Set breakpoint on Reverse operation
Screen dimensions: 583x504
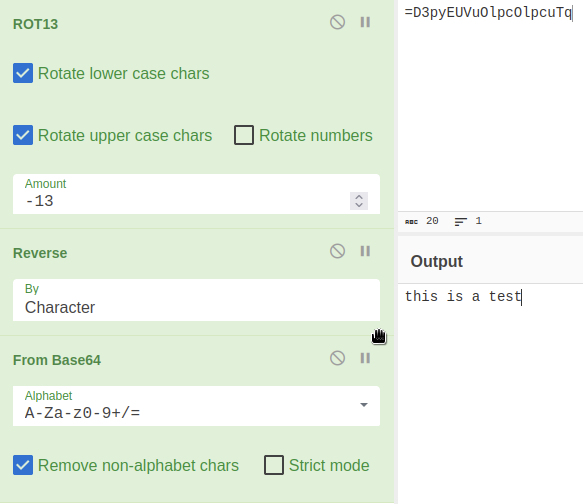click(365, 251)
